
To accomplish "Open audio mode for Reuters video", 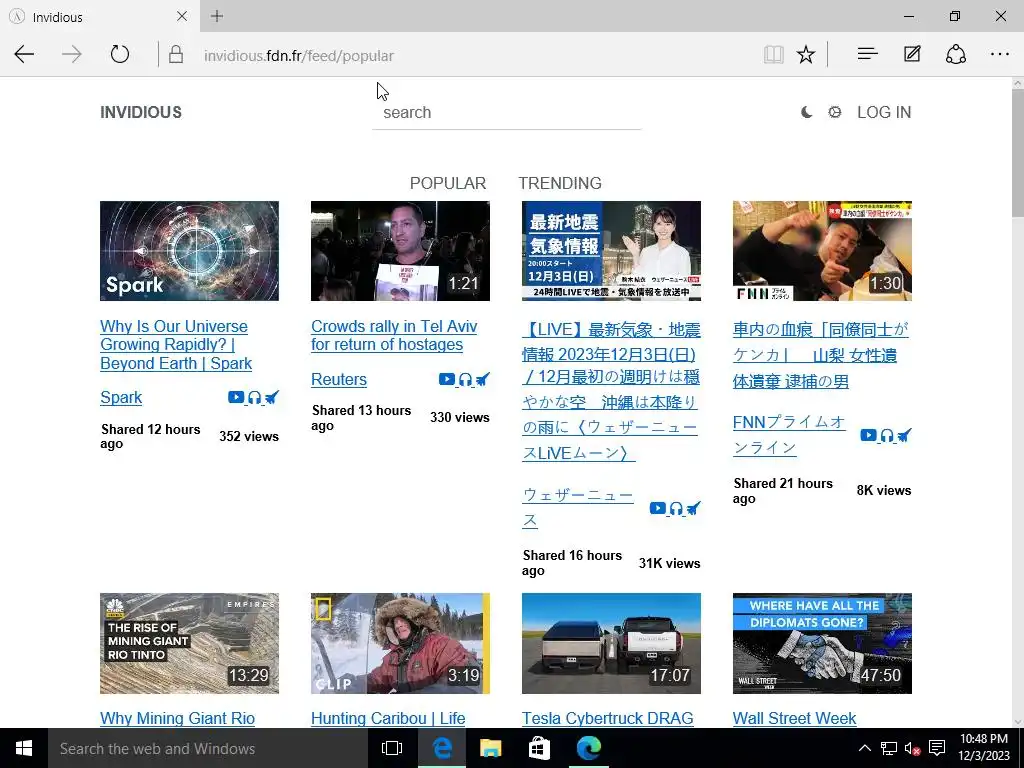I will (x=466, y=379).
